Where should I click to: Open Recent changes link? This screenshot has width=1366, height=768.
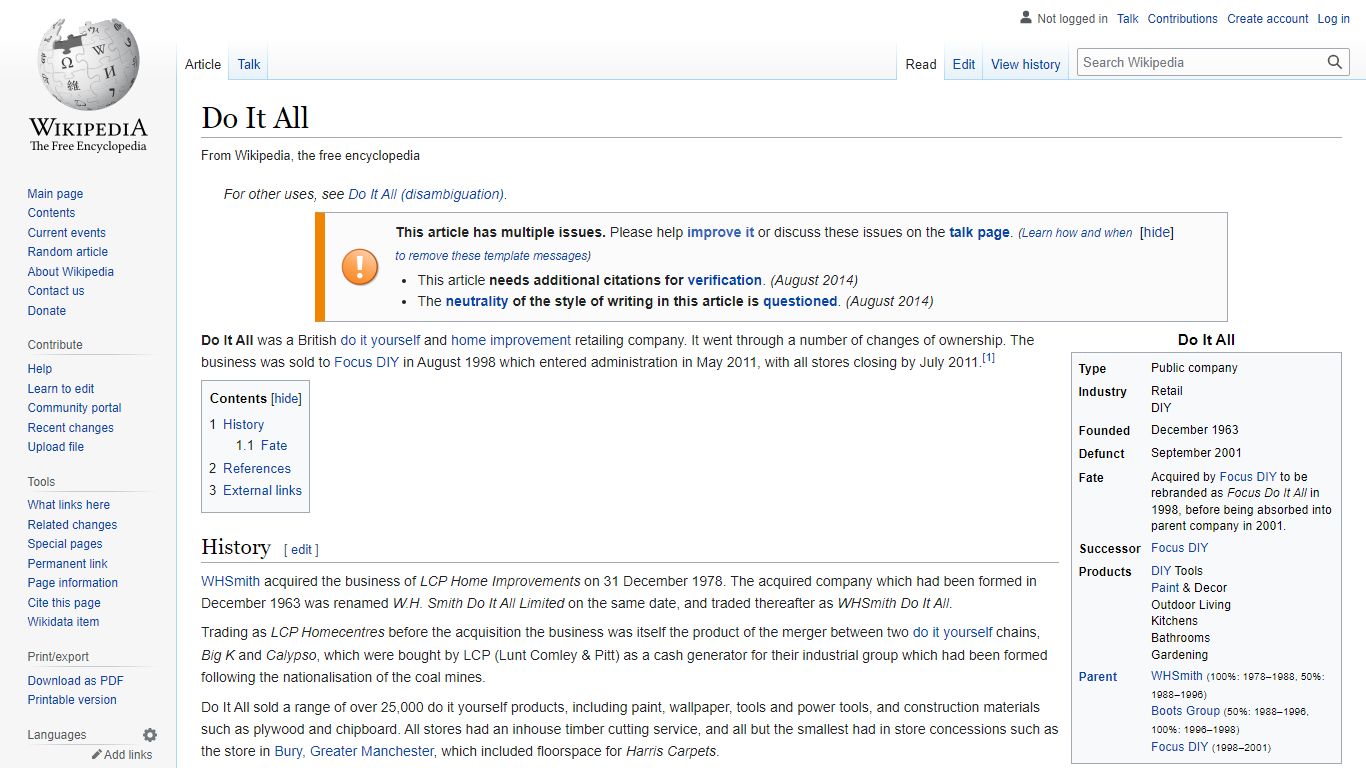[71, 428]
